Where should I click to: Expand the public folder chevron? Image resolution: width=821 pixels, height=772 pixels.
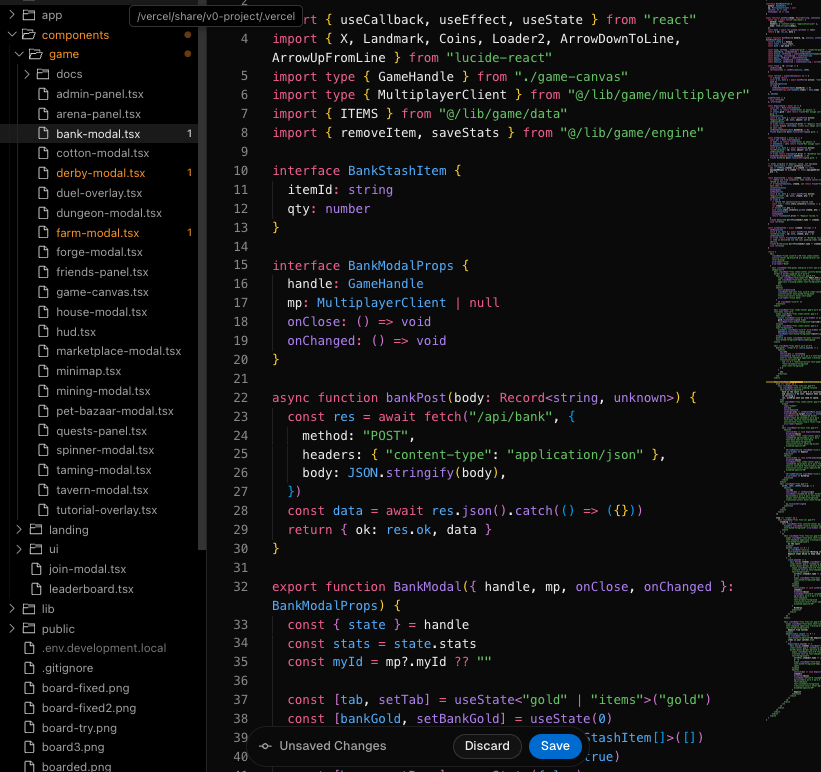pyautogui.click(x=12, y=628)
